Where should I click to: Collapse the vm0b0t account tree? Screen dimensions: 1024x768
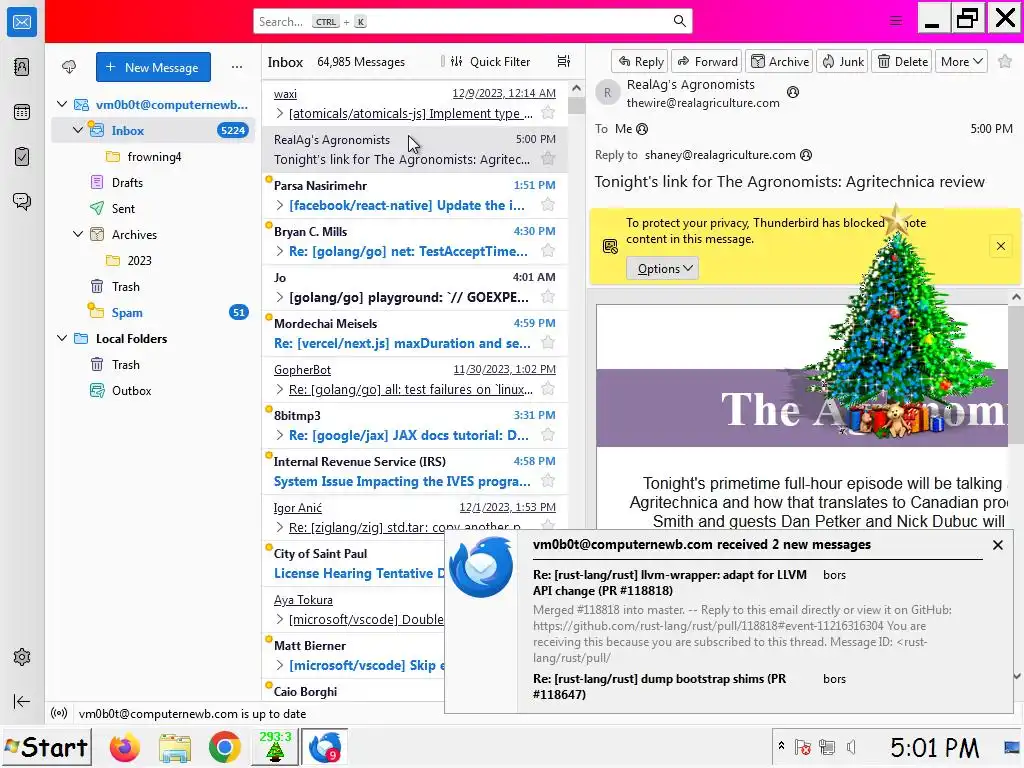62,104
